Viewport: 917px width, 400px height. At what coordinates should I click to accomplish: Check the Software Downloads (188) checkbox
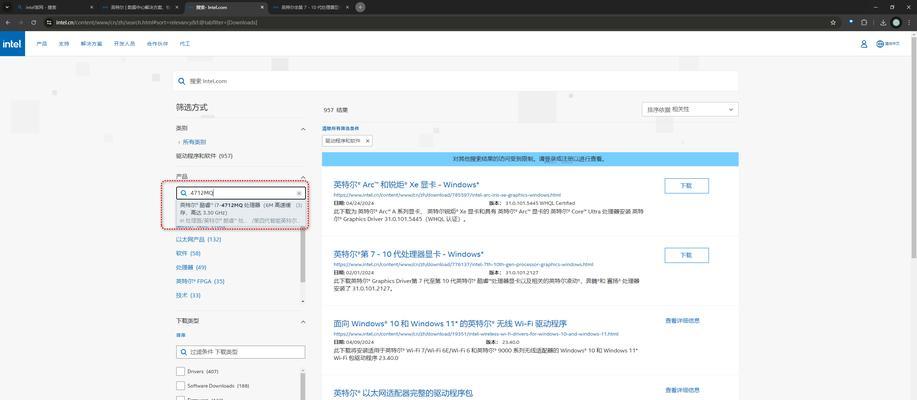point(180,386)
